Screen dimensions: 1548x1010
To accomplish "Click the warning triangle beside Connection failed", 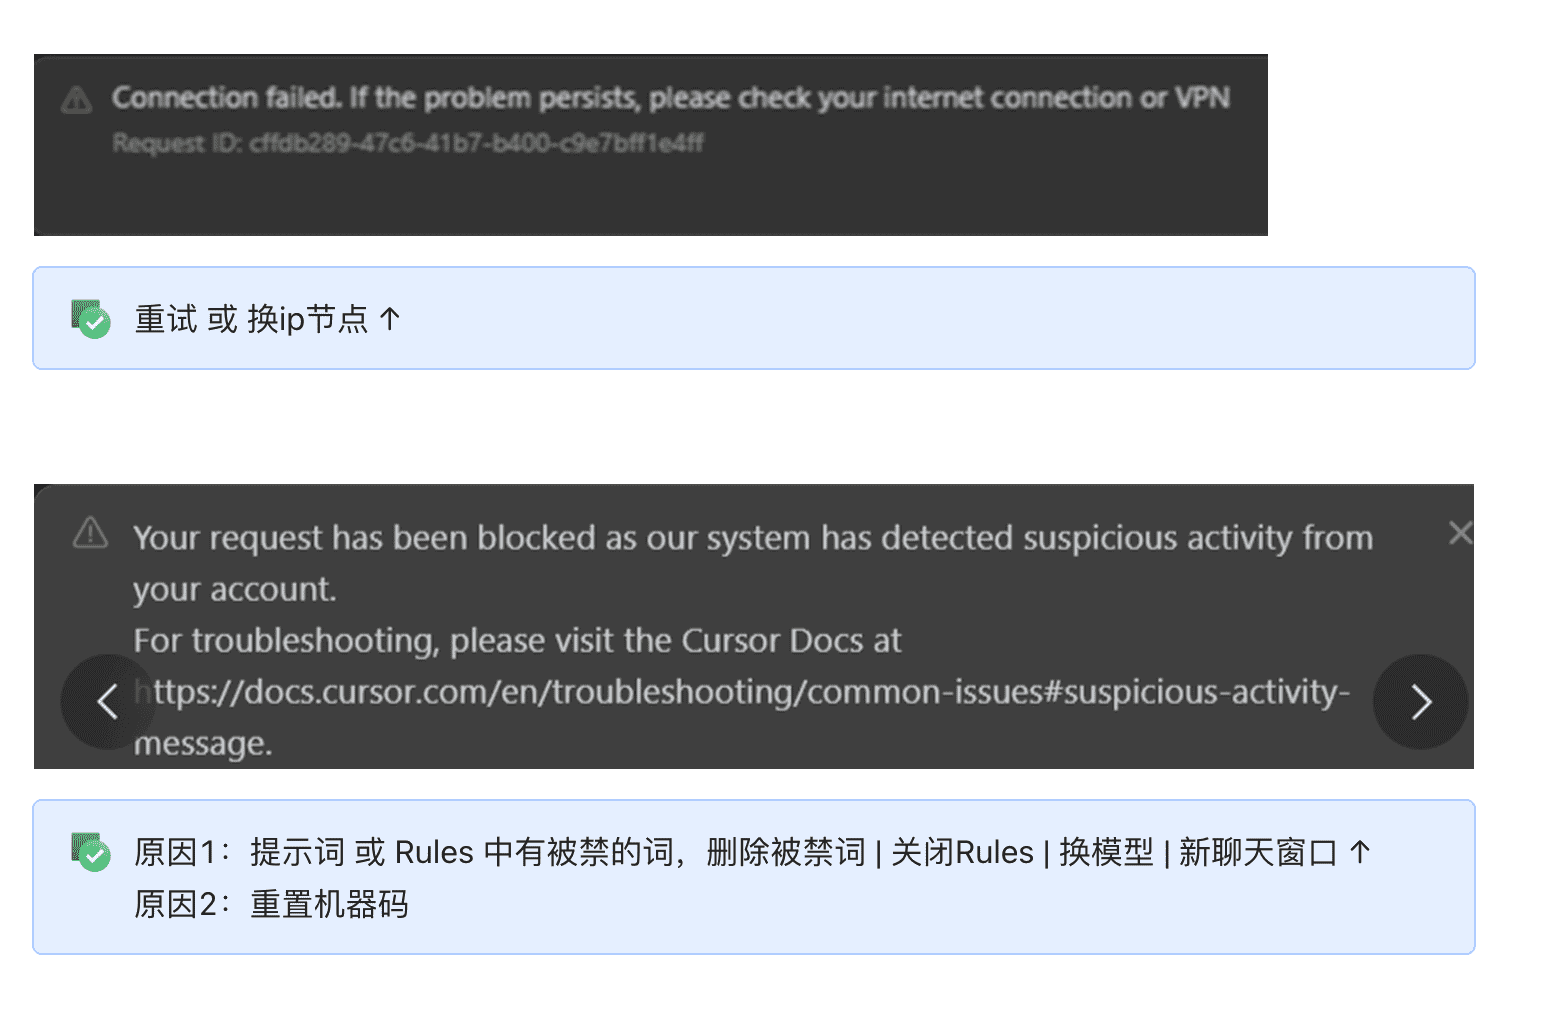I will pyautogui.click(x=77, y=99).
